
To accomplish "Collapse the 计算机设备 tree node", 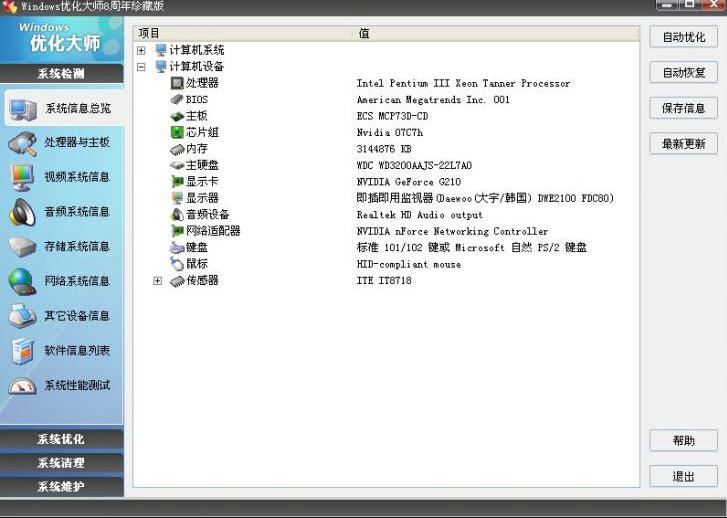I will click(141, 67).
